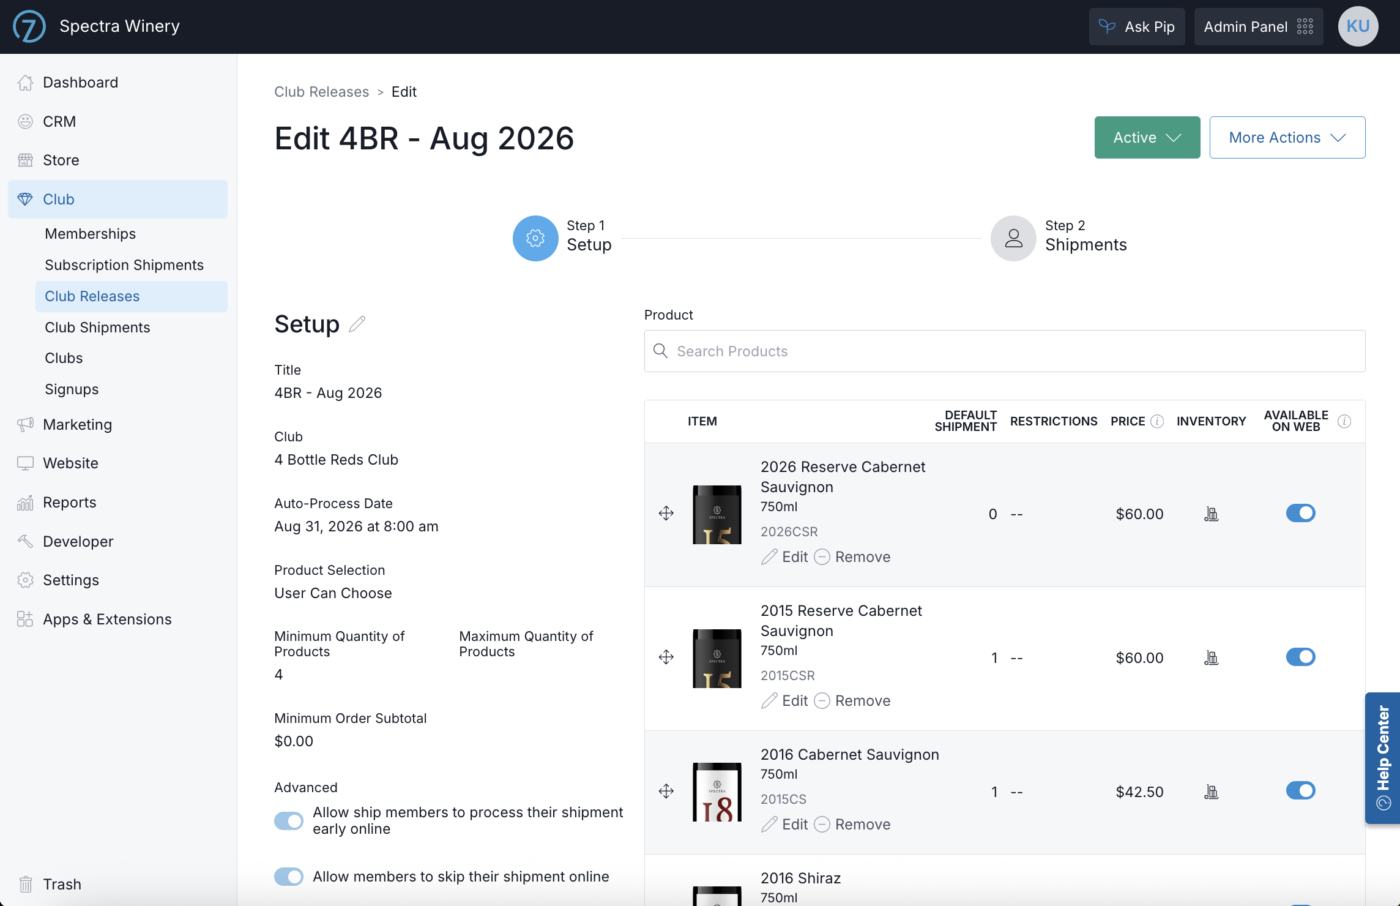Toggle allow members to skip shipment online
Viewport: 1400px width, 906px height.
coord(289,877)
